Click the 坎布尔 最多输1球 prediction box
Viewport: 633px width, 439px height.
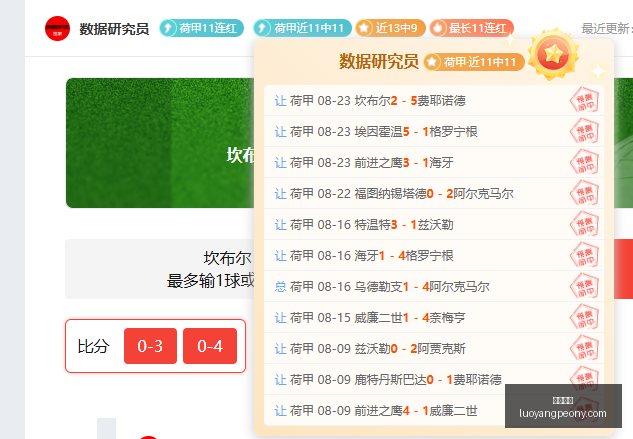coord(160,269)
